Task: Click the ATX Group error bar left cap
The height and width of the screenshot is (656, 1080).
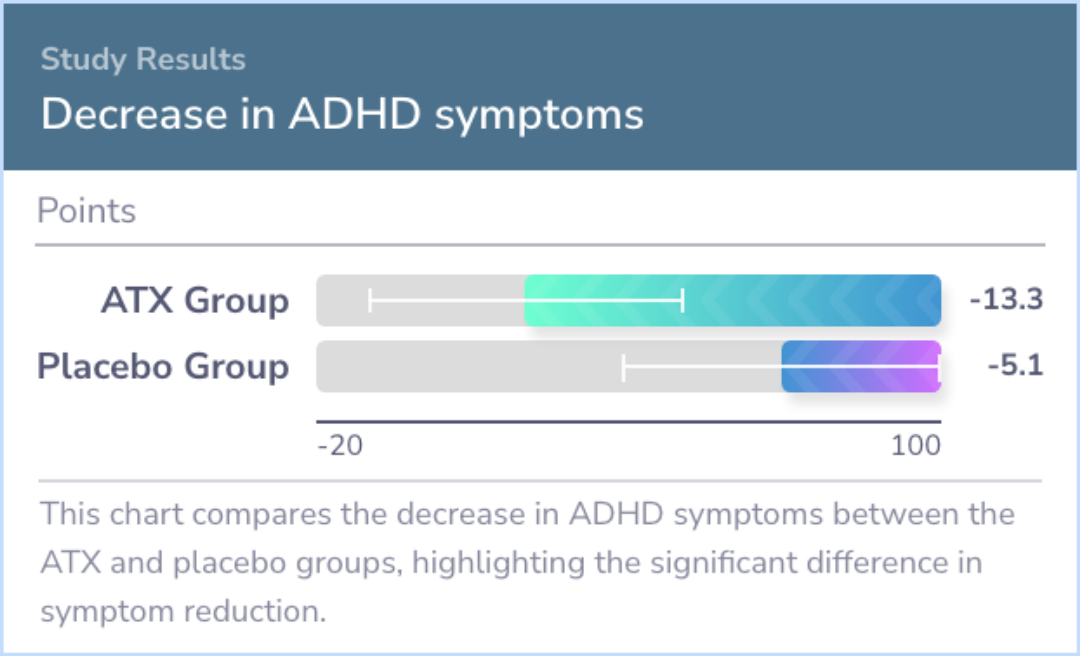Action: pyautogui.click(x=371, y=300)
